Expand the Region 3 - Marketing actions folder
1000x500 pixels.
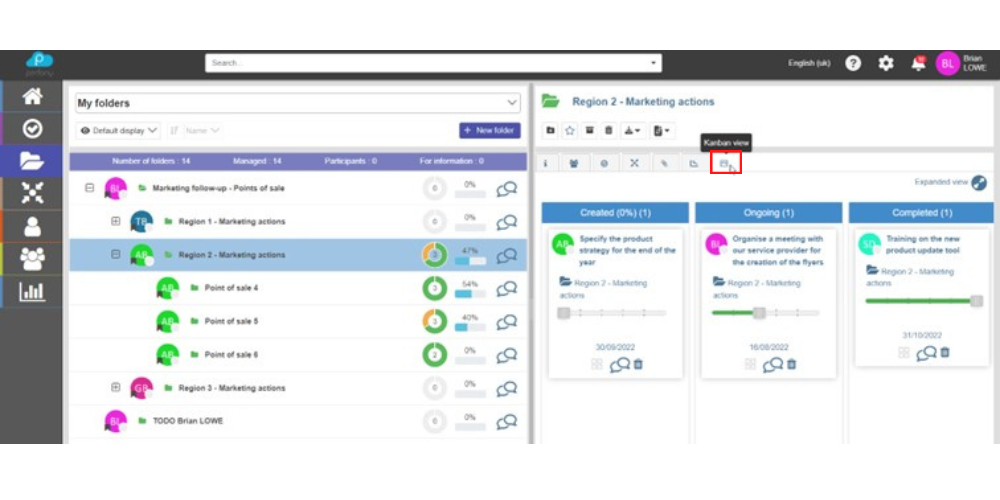pyautogui.click(x=116, y=387)
